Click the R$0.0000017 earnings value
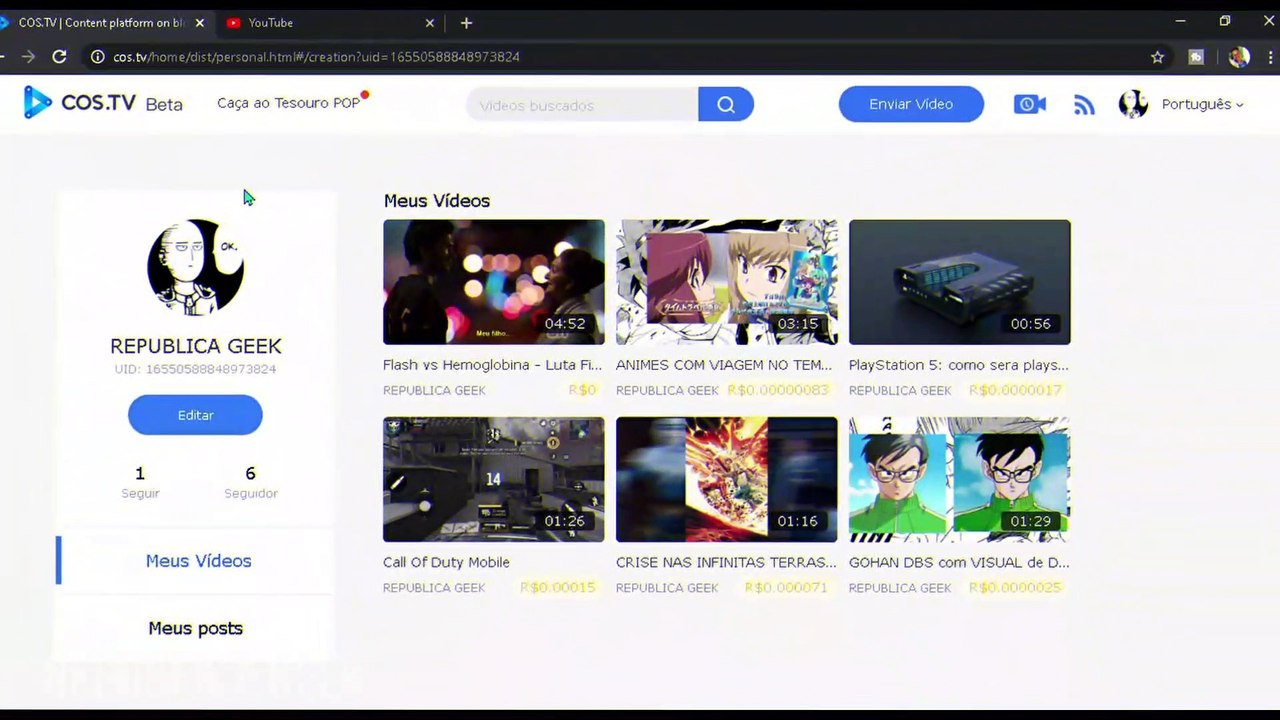This screenshot has width=1280, height=720. pos(1015,390)
